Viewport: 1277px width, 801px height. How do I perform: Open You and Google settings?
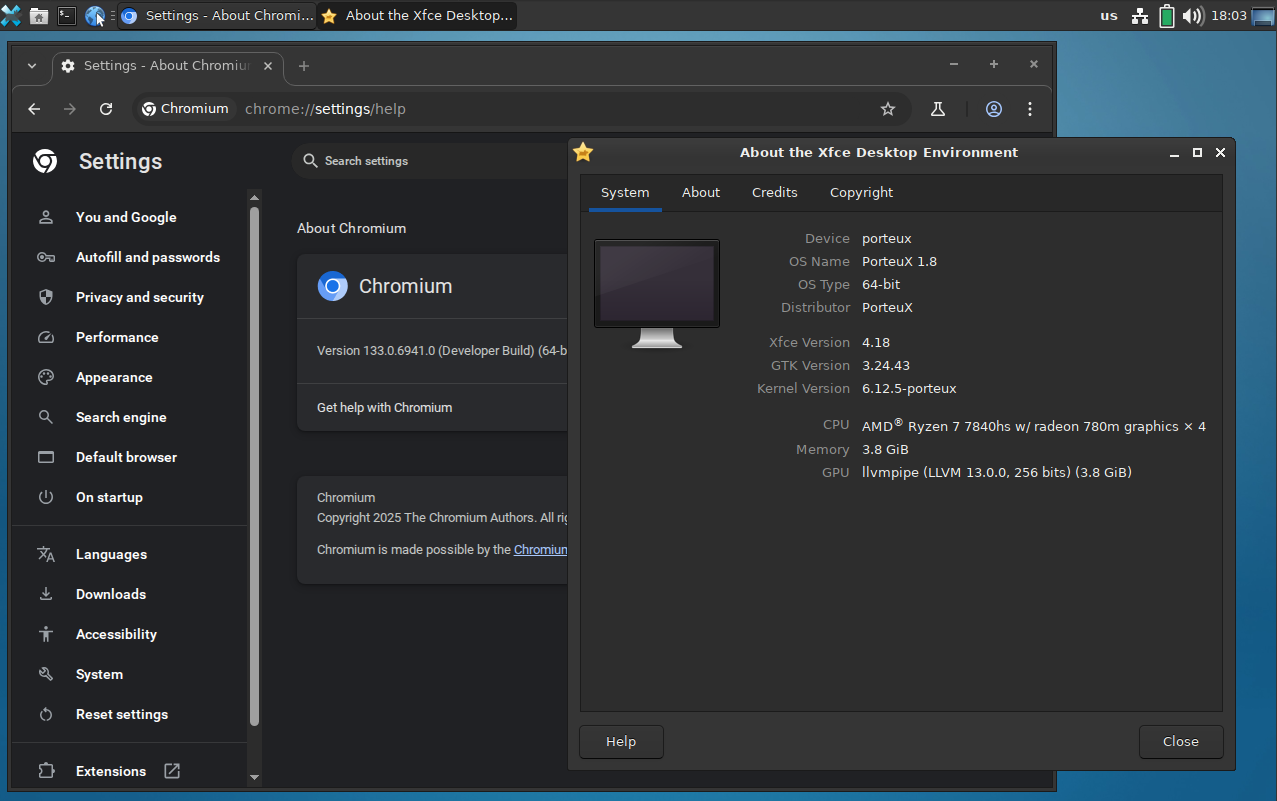pos(126,217)
